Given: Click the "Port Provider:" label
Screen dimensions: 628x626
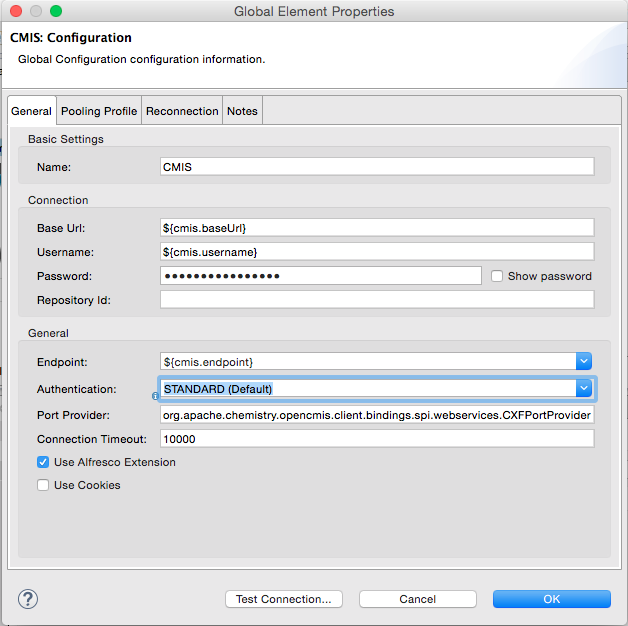Looking at the screenshot, I should [x=73, y=415].
